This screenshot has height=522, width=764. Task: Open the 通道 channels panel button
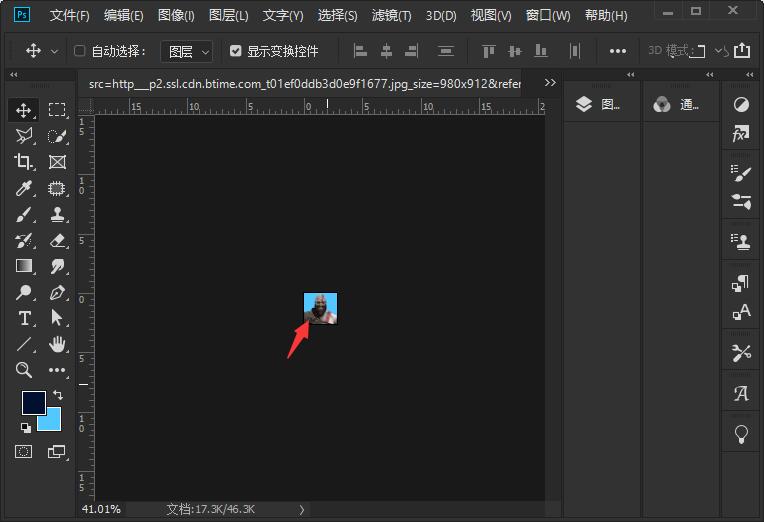677,104
